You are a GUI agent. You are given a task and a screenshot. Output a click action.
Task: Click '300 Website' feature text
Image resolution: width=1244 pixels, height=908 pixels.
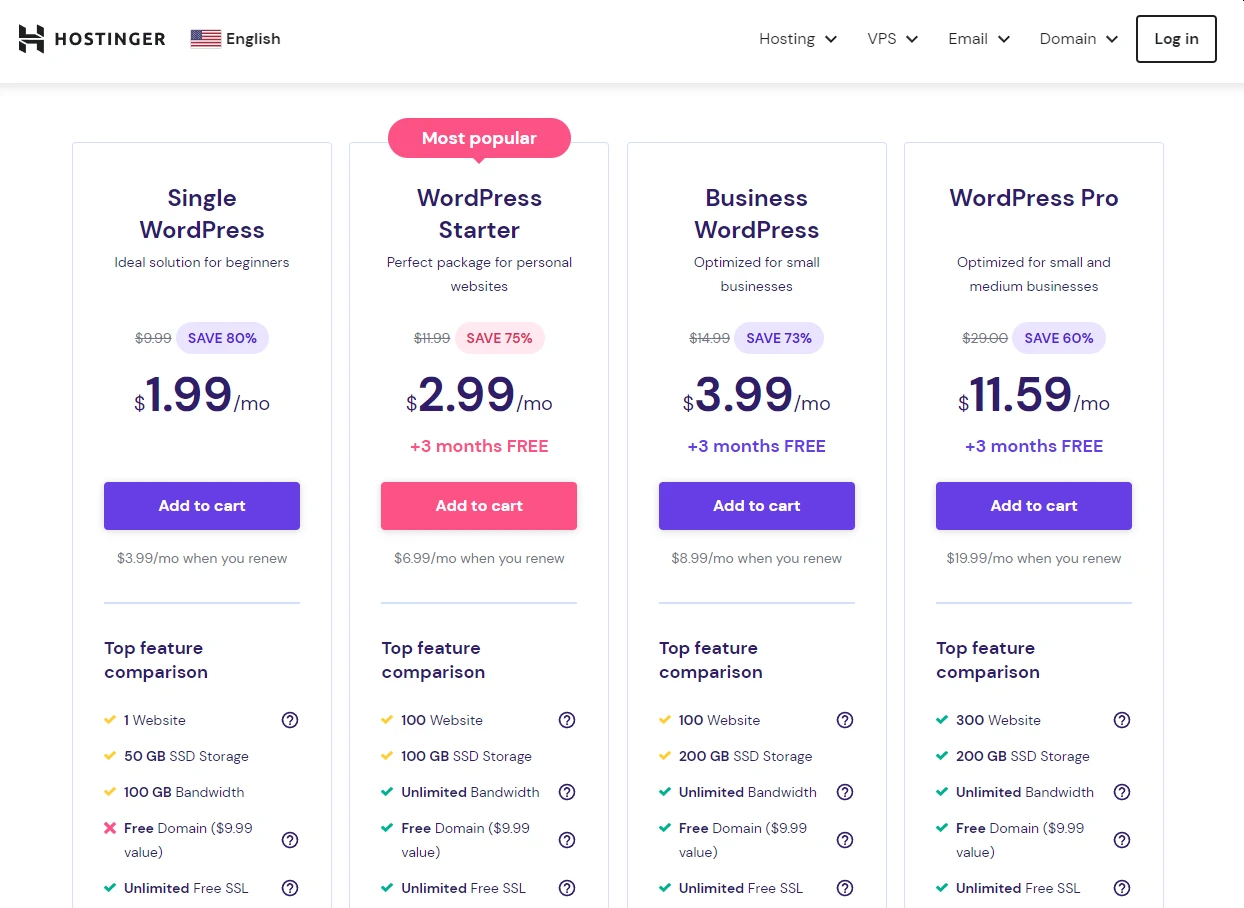point(998,720)
